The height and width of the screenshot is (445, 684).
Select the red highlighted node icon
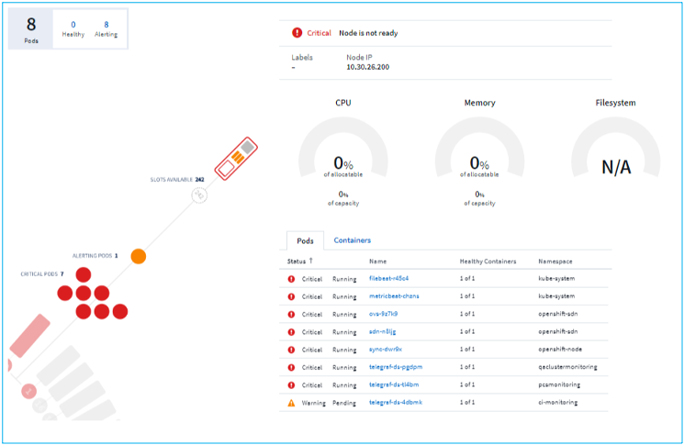click(x=236, y=159)
